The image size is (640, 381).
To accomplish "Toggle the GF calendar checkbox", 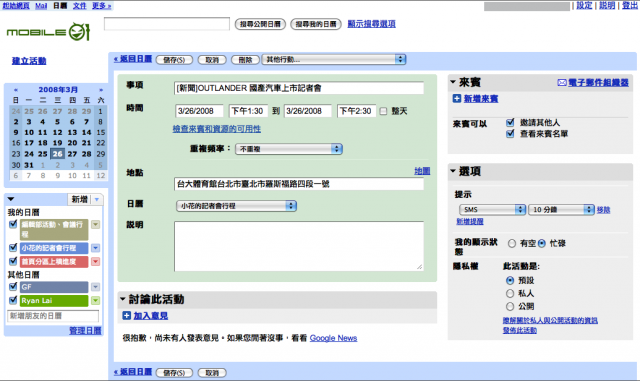I will [13, 286].
